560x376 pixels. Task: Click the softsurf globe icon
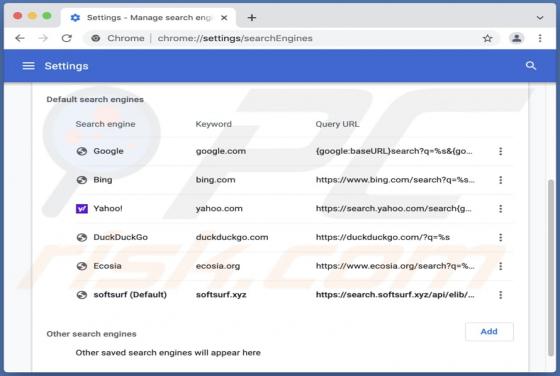click(x=82, y=295)
